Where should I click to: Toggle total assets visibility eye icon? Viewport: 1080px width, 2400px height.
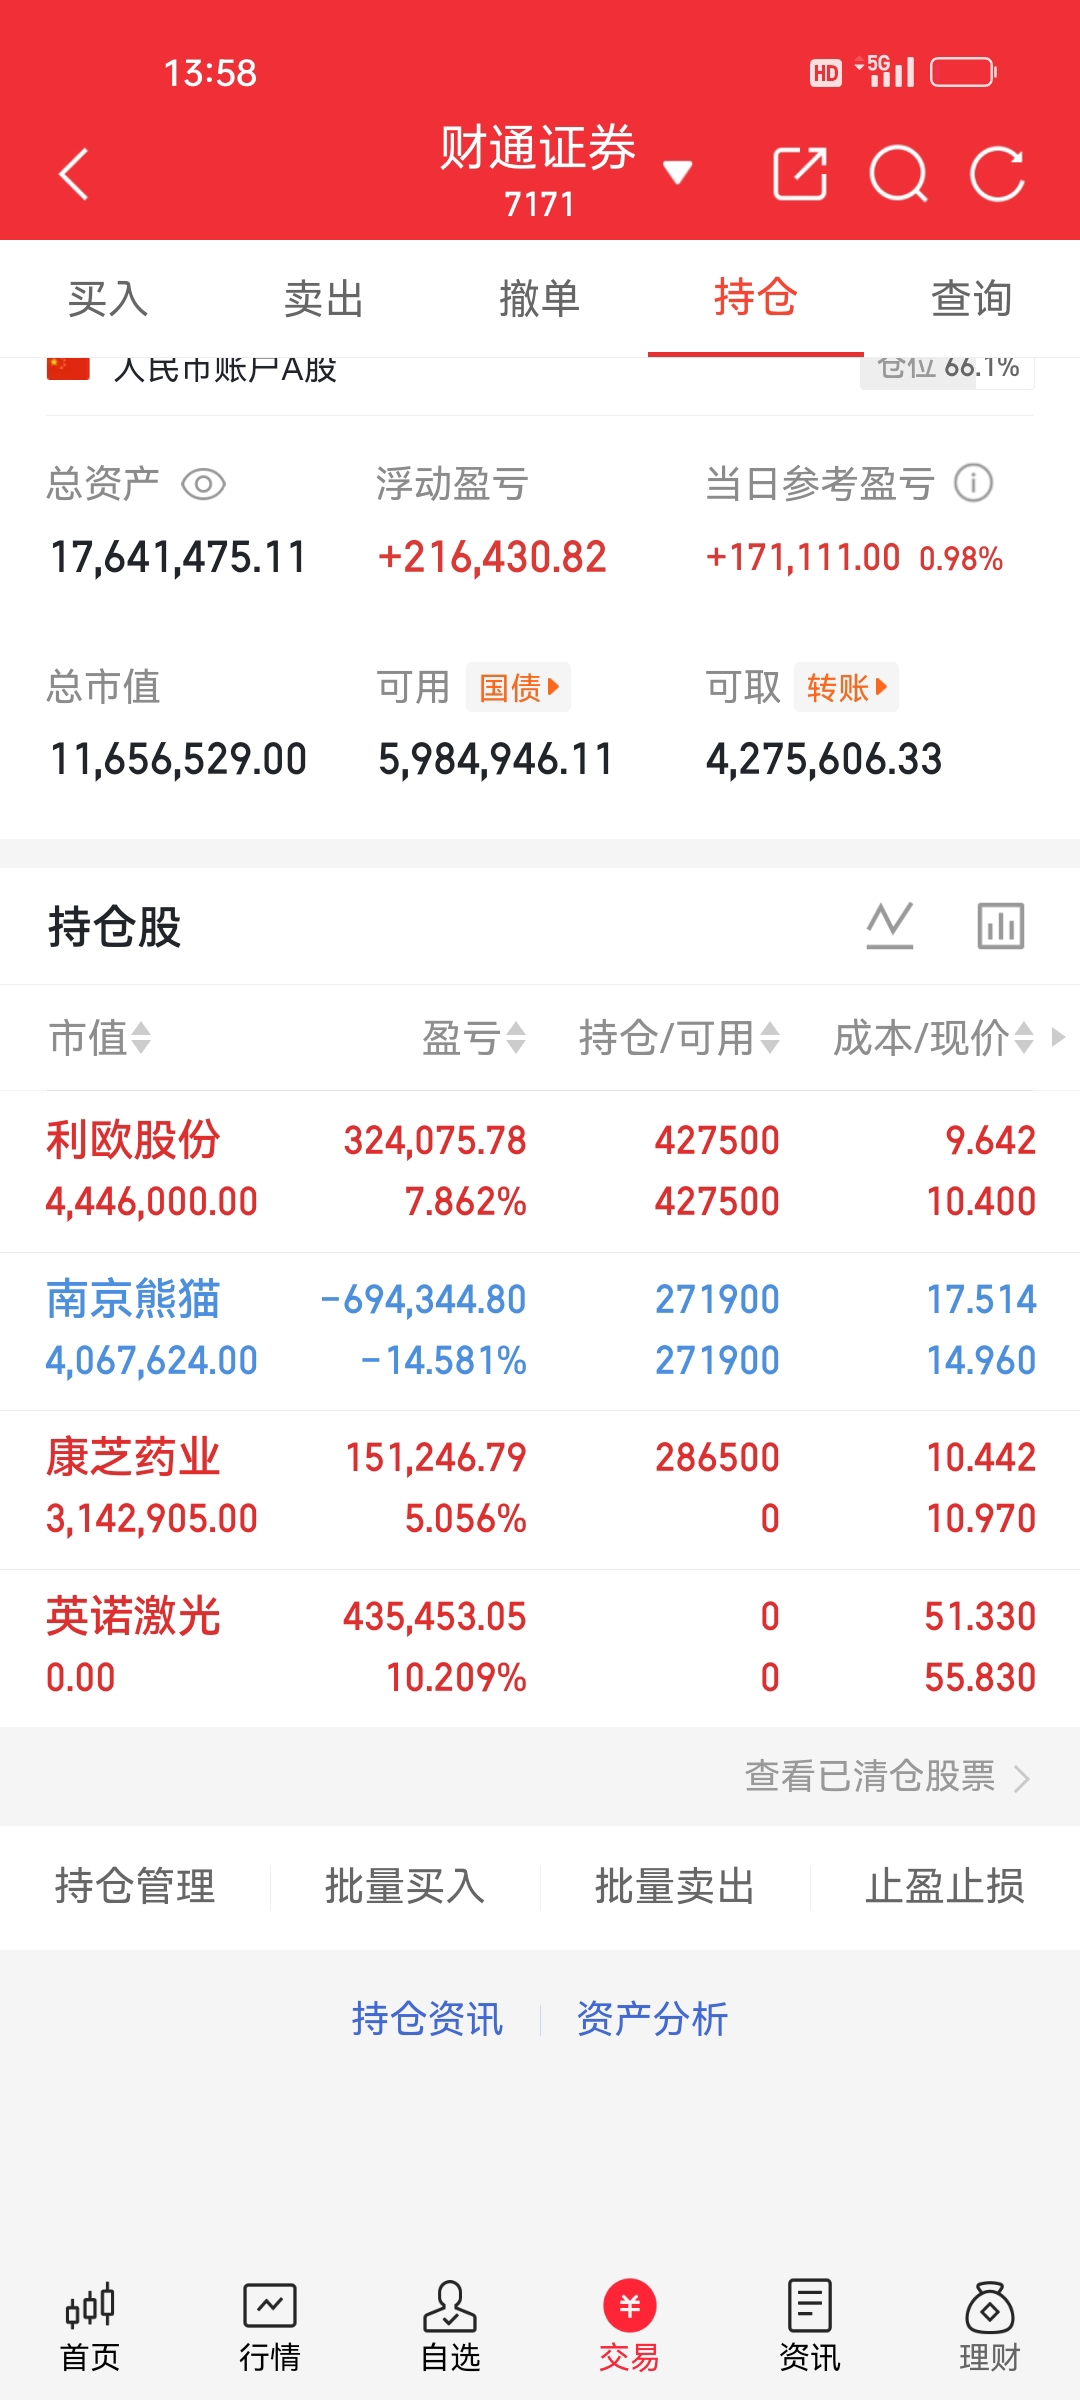coord(203,485)
